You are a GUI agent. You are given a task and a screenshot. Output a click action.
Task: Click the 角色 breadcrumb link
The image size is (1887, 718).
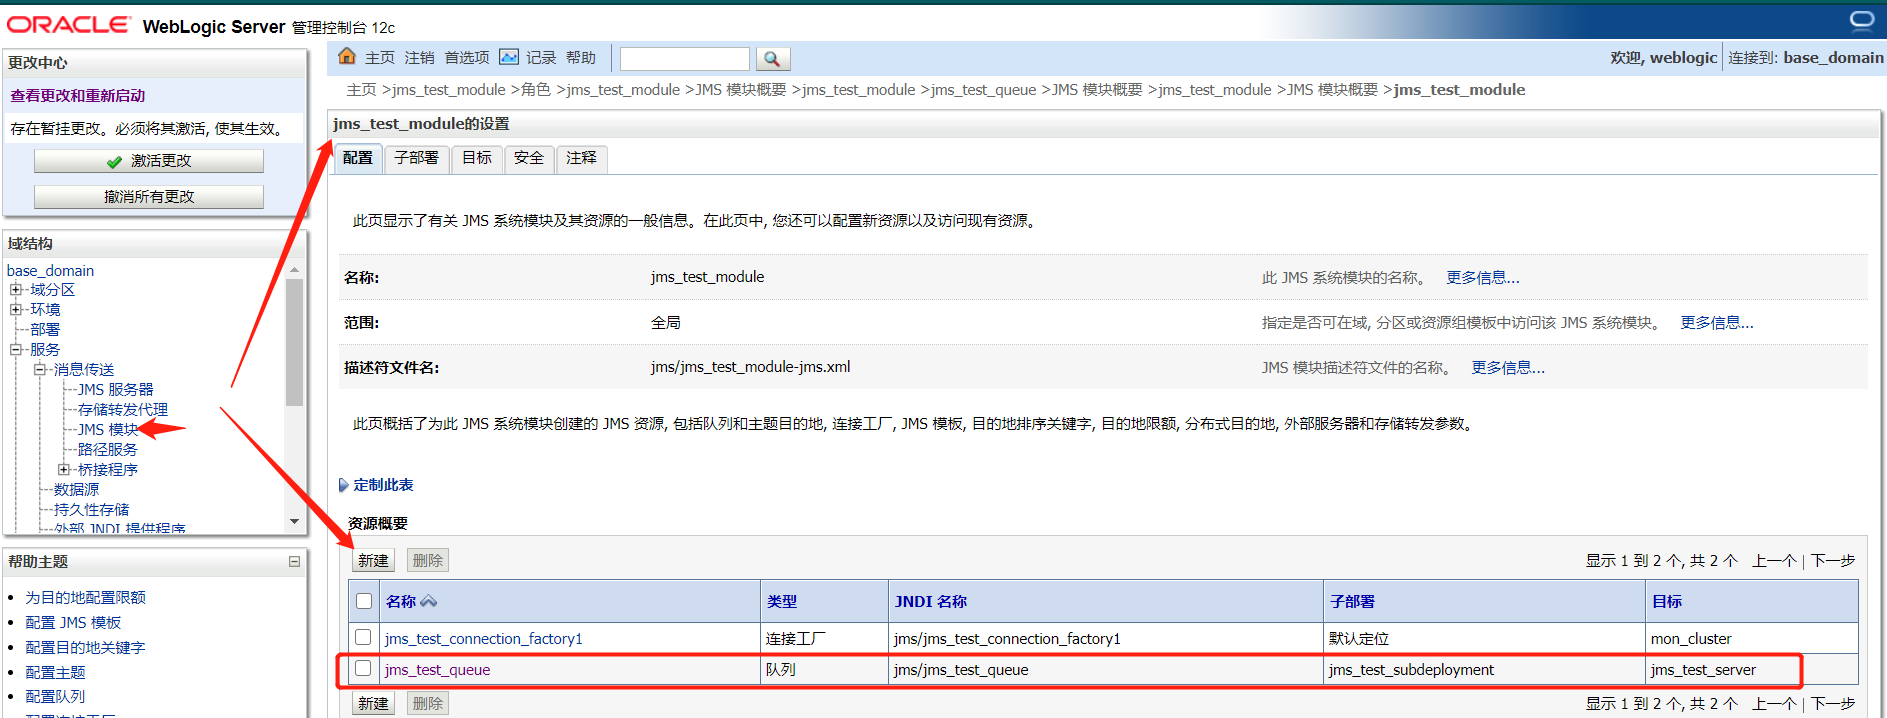(x=536, y=90)
